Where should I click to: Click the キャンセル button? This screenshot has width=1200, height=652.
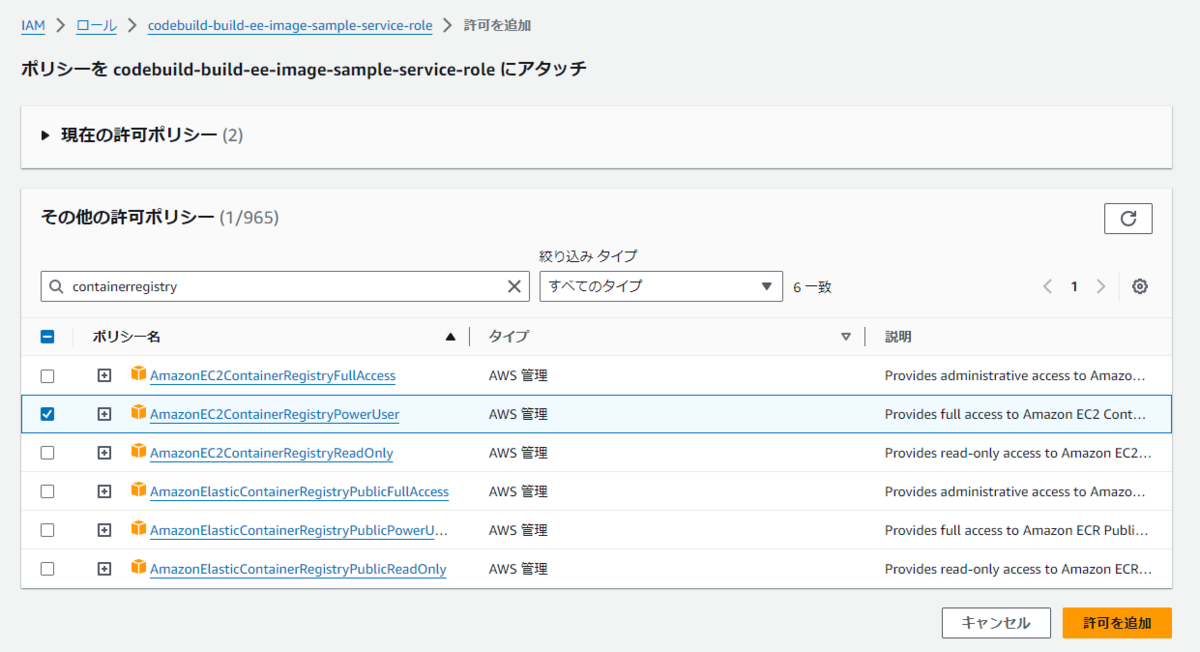click(x=996, y=622)
